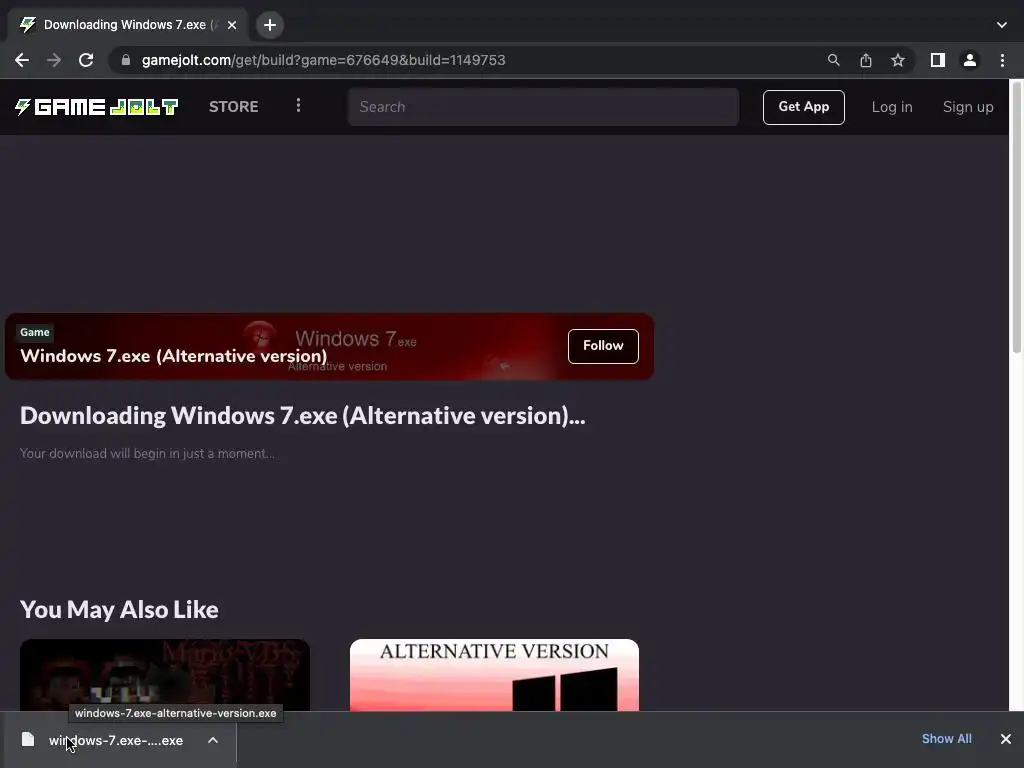Open the Chrome profile icon
The width and height of the screenshot is (1024, 768).
970,60
